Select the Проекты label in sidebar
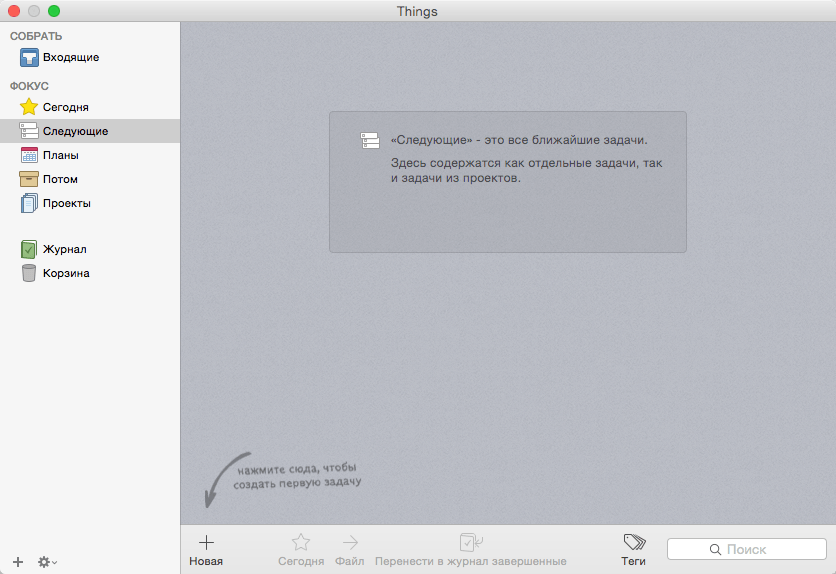Image resolution: width=836 pixels, height=574 pixels. click(x=67, y=203)
